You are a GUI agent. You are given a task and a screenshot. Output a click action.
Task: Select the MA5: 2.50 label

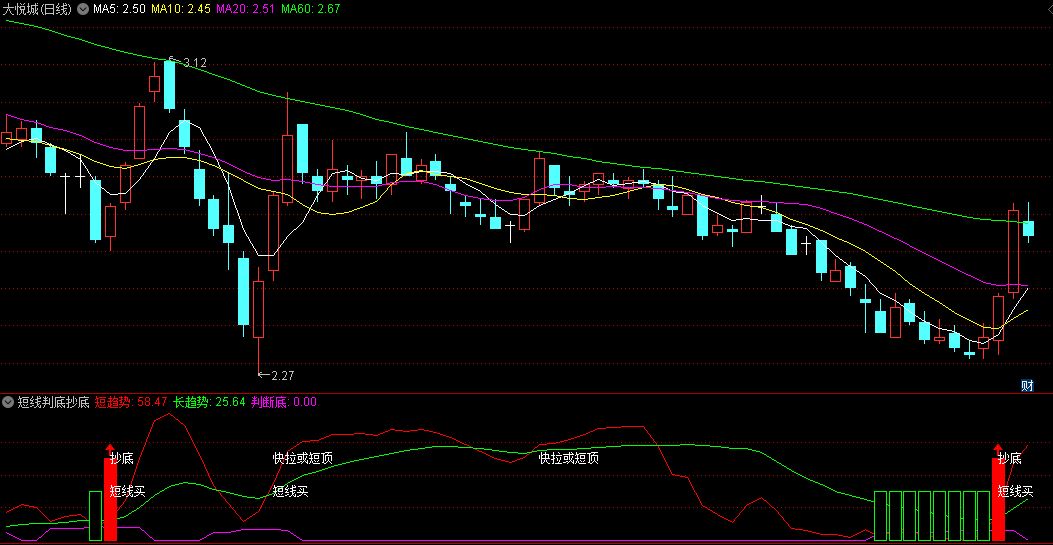pos(119,9)
